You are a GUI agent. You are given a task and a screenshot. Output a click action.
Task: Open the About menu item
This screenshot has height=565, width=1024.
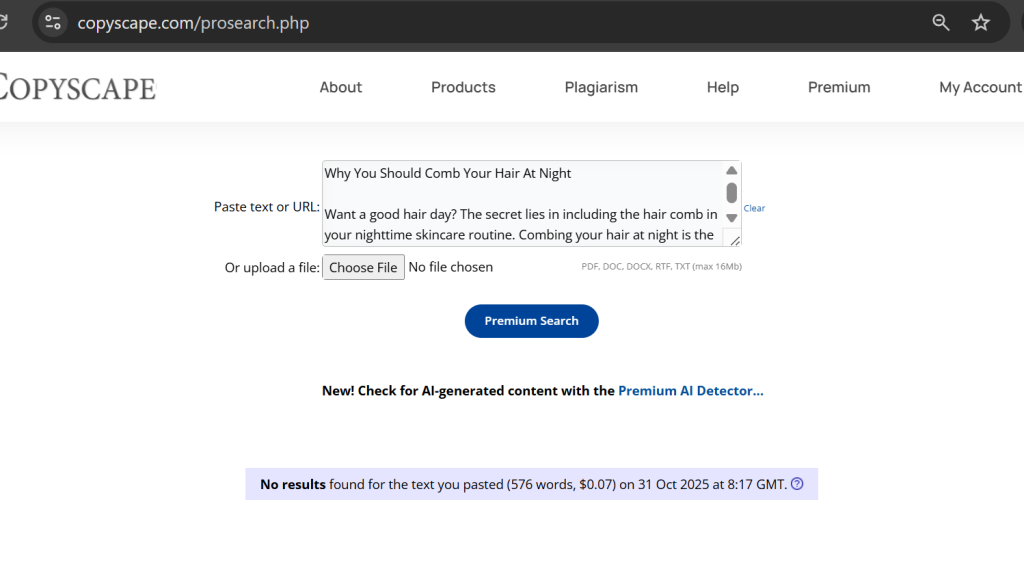(340, 87)
